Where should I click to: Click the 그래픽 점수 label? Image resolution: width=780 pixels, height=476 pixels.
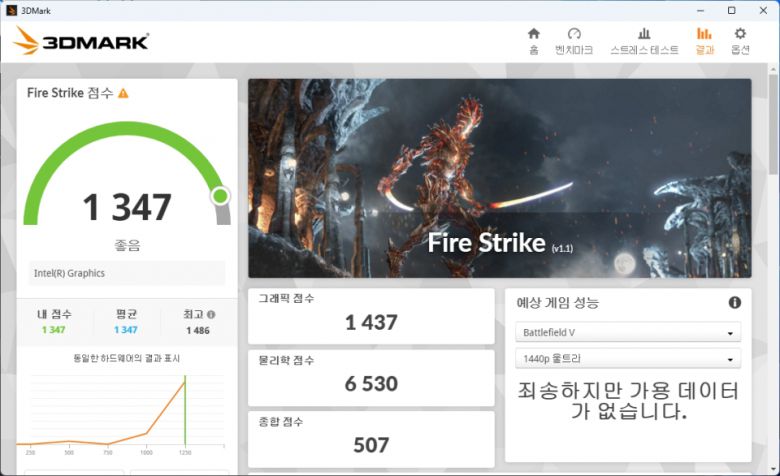coord(286,298)
